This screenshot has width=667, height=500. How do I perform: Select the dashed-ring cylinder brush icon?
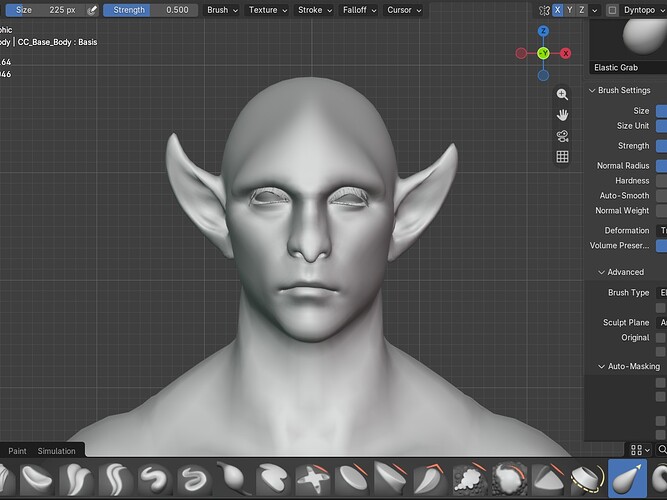(587, 479)
